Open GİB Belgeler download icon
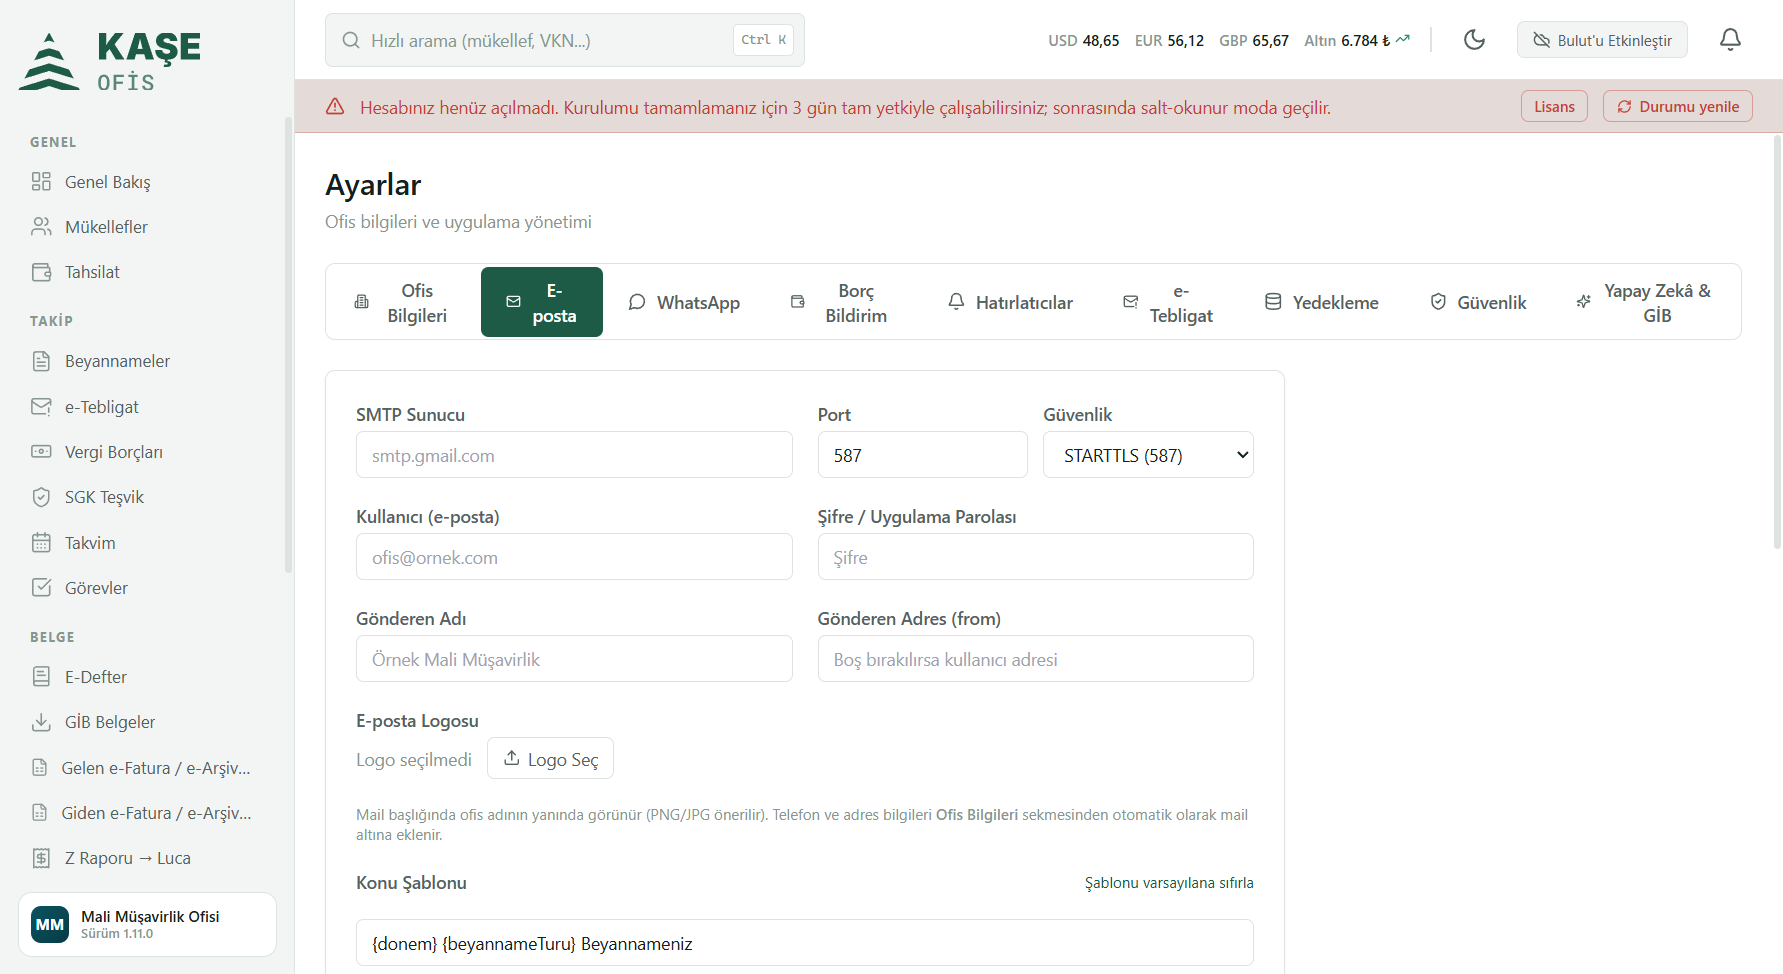This screenshot has width=1783, height=974. [x=41, y=722]
